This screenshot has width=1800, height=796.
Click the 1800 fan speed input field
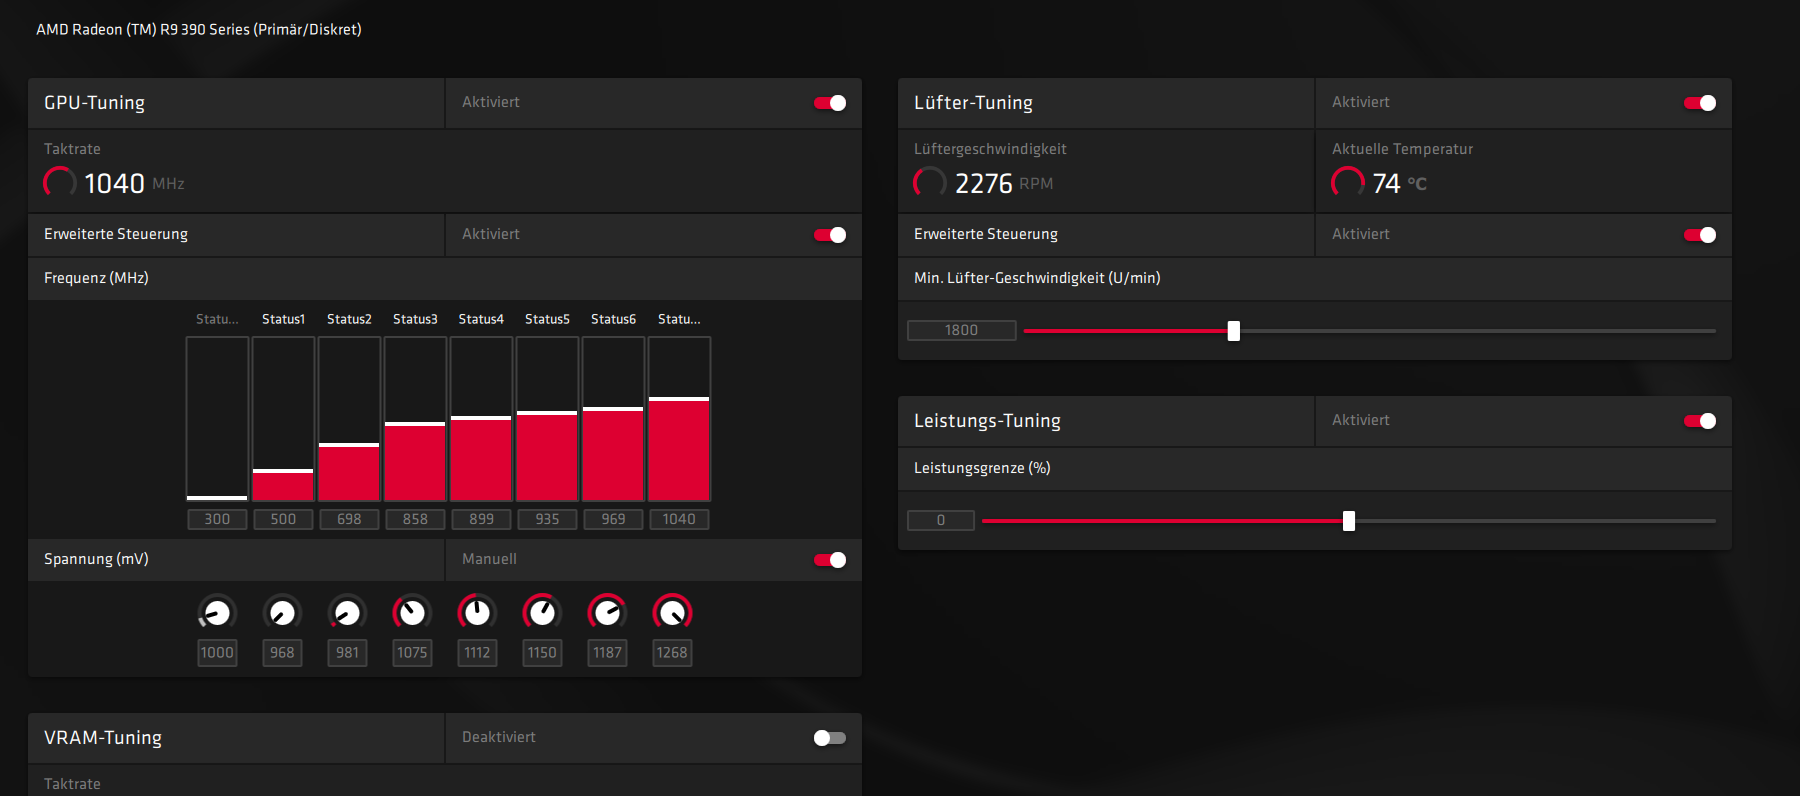click(962, 330)
